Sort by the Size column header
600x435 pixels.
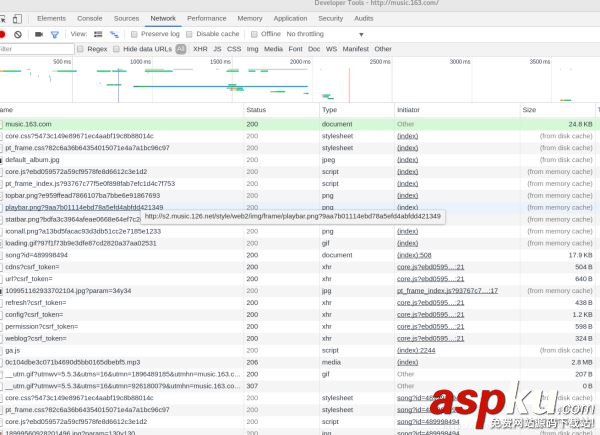click(x=558, y=110)
